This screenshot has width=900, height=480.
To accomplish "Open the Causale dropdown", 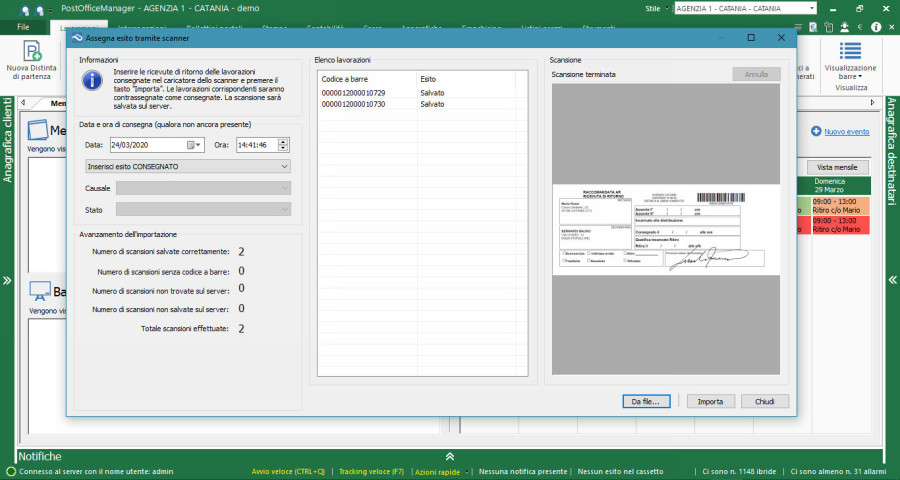I will coord(203,188).
